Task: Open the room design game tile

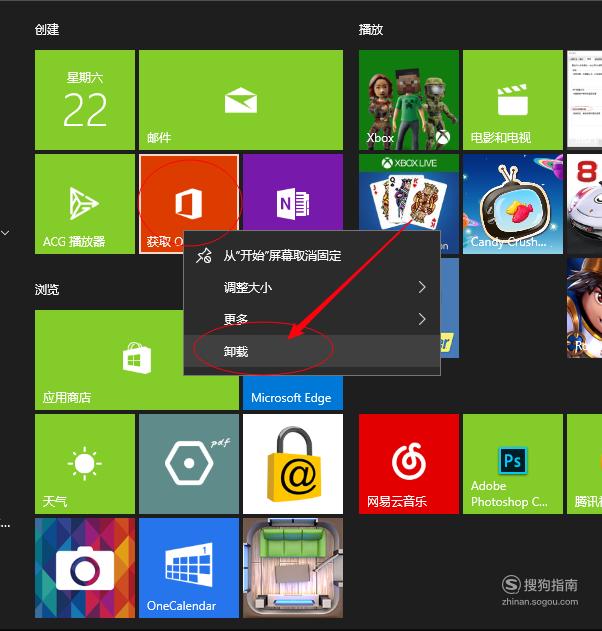Action: coord(293,568)
